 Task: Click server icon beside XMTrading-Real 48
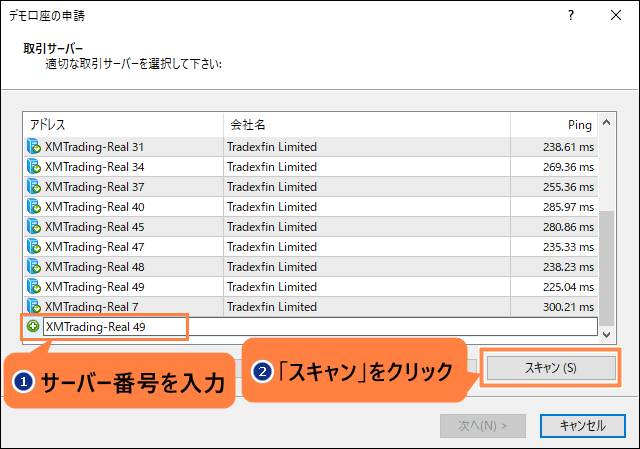33,267
